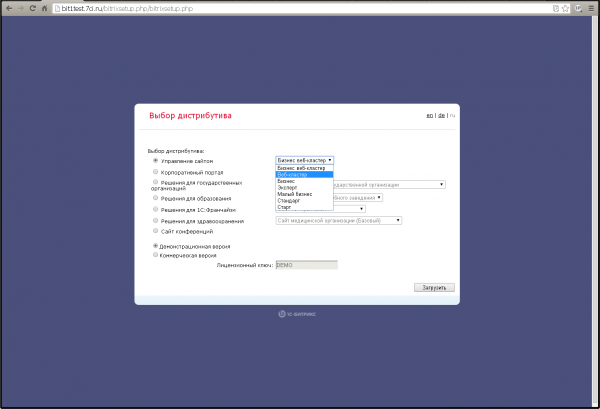The width and height of the screenshot is (600, 409).
Task: Reload the current page
Action: pos(33,8)
